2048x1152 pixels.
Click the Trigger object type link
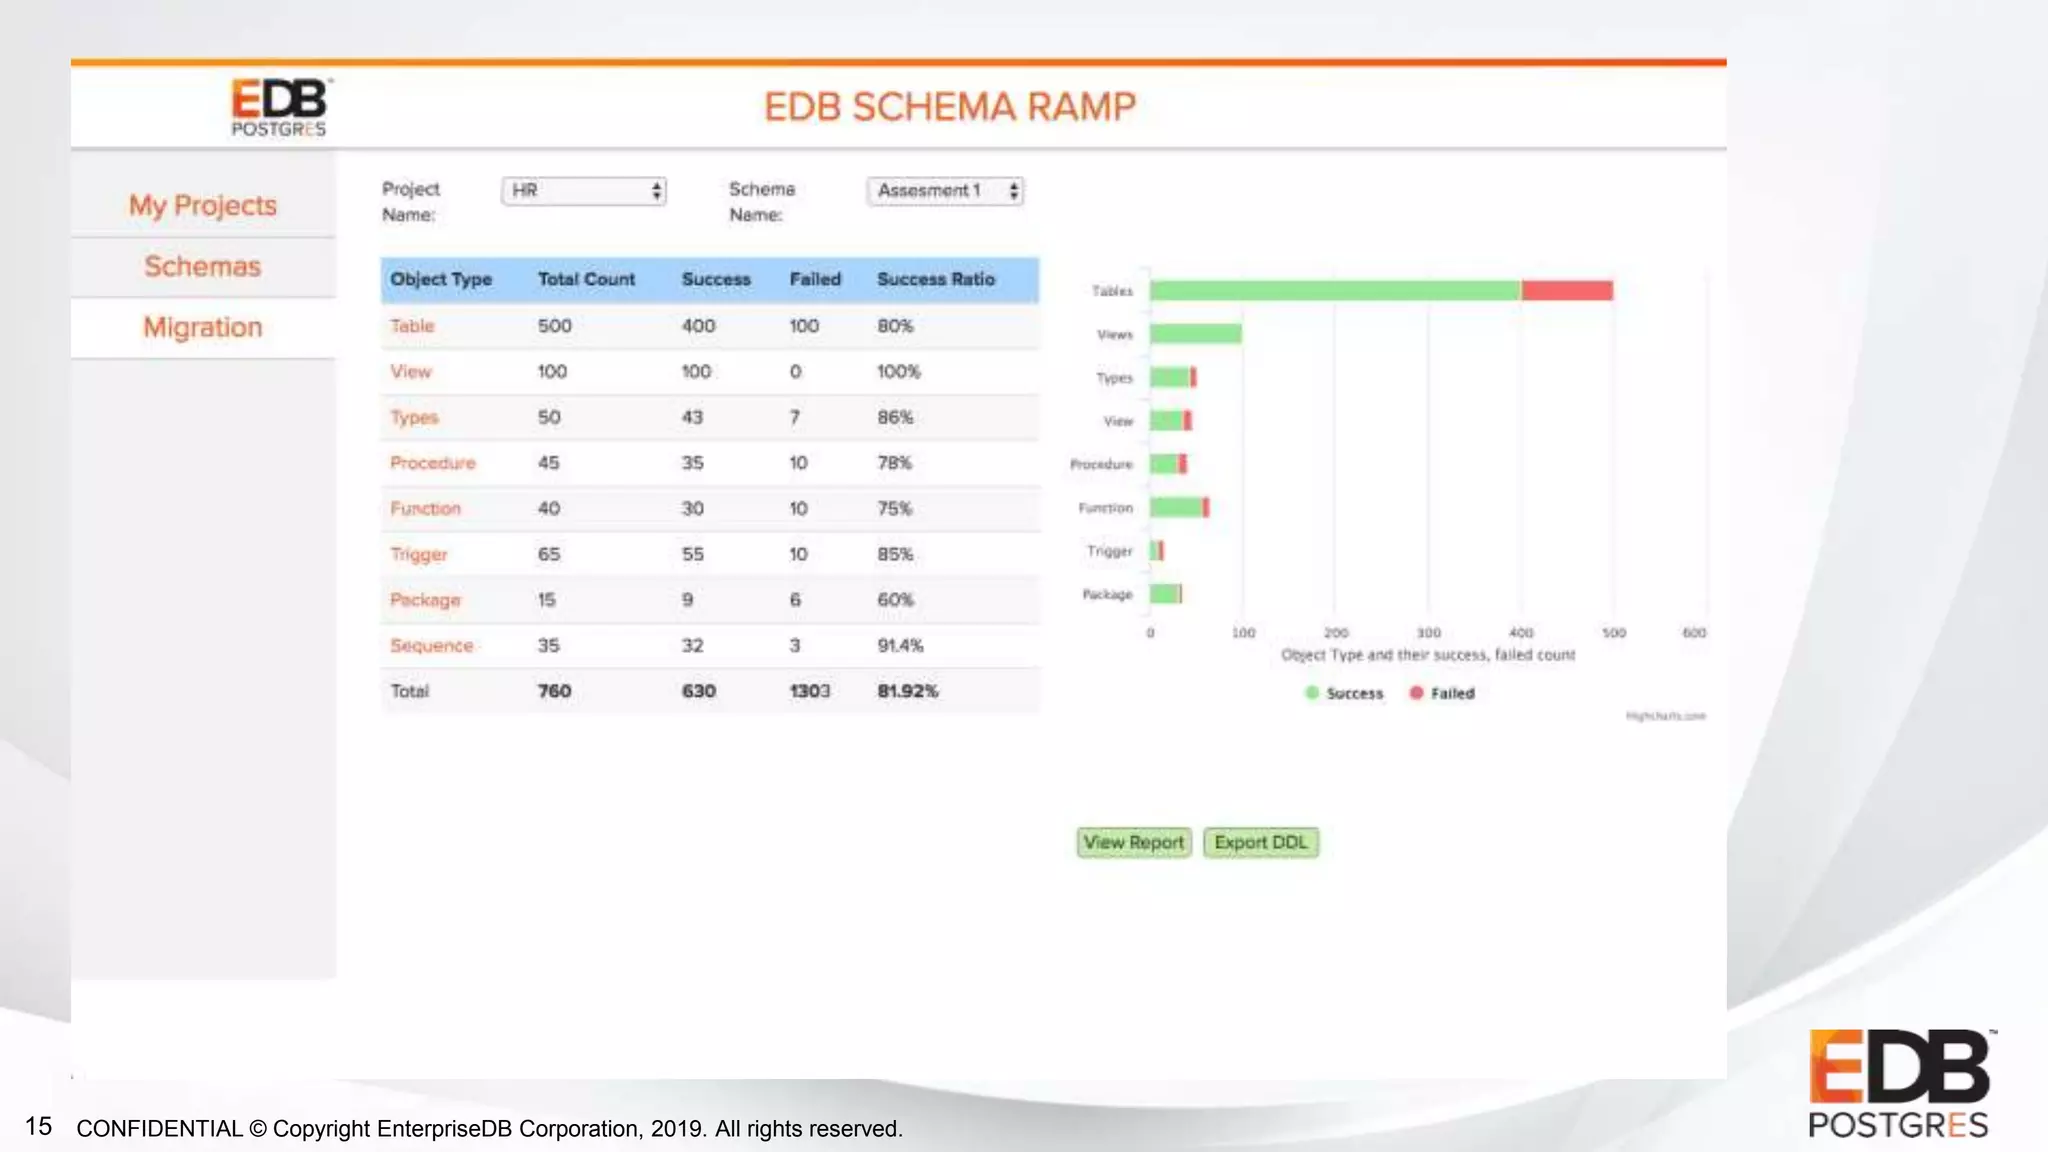[418, 554]
